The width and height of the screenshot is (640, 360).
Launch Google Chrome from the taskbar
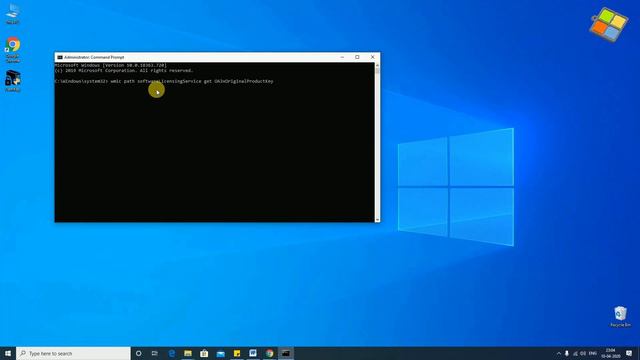coord(269,353)
